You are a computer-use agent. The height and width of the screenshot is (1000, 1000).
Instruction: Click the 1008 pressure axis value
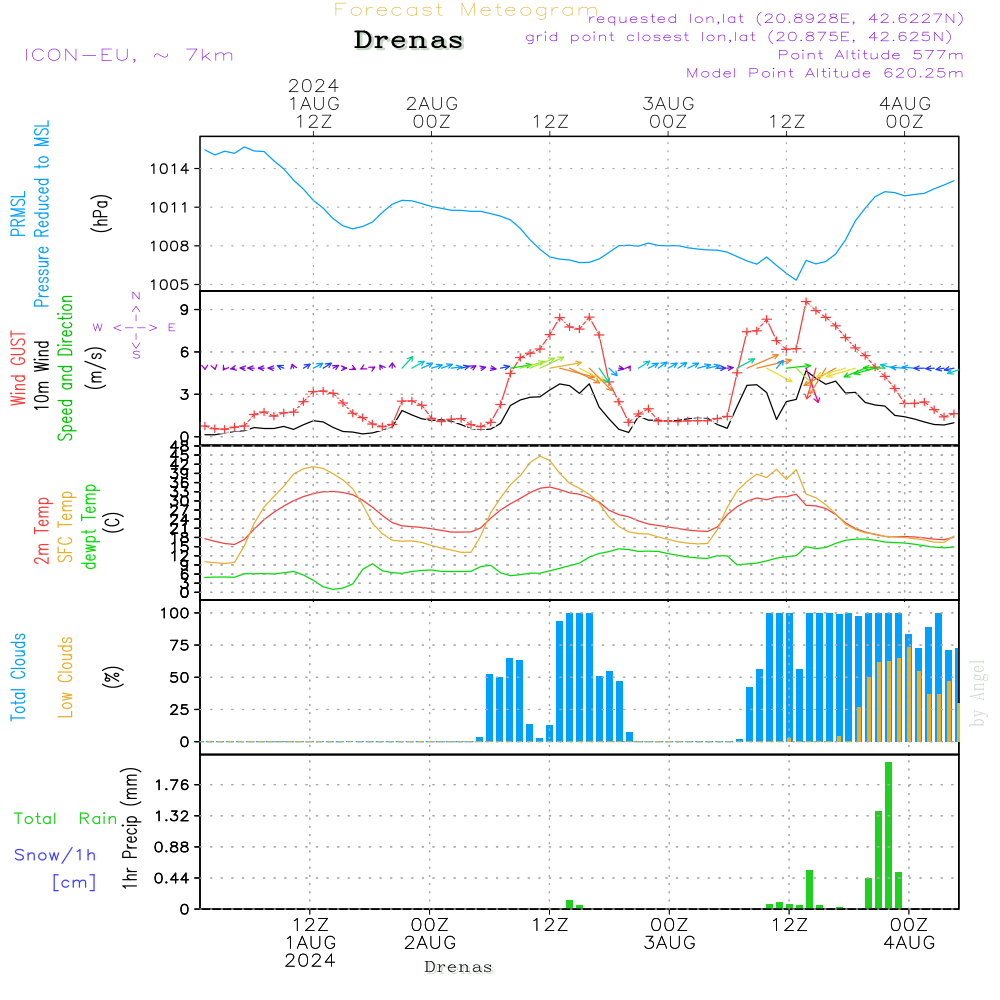(169, 246)
